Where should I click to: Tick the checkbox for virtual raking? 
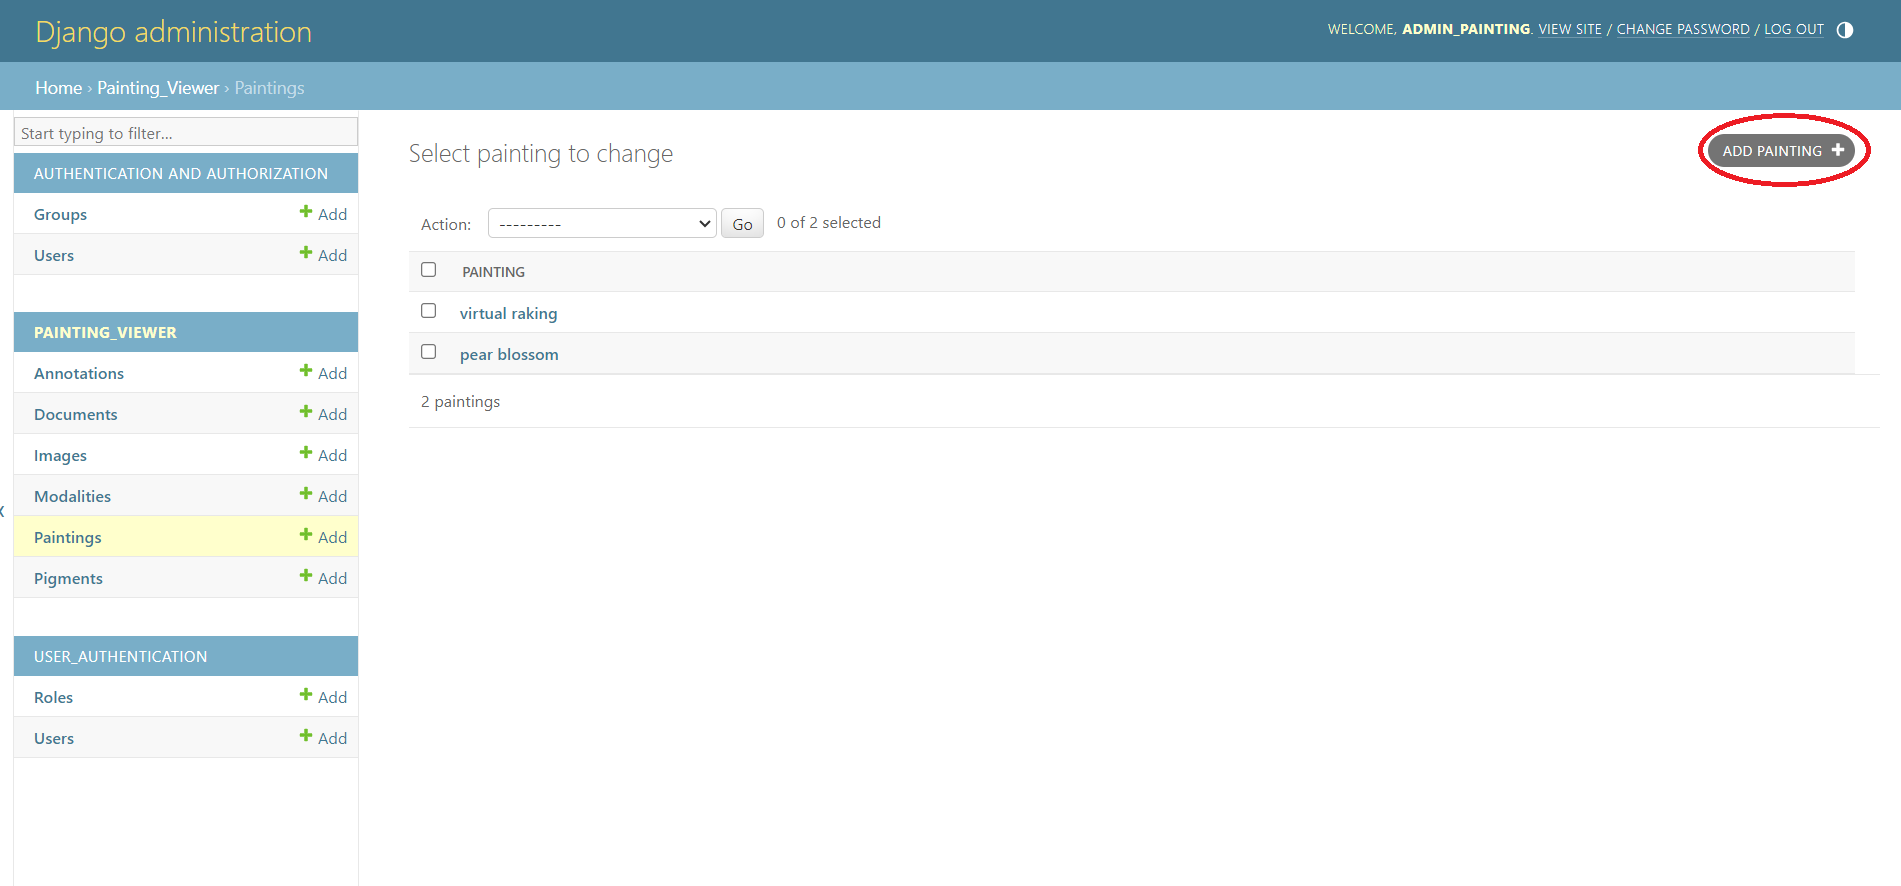(x=429, y=311)
